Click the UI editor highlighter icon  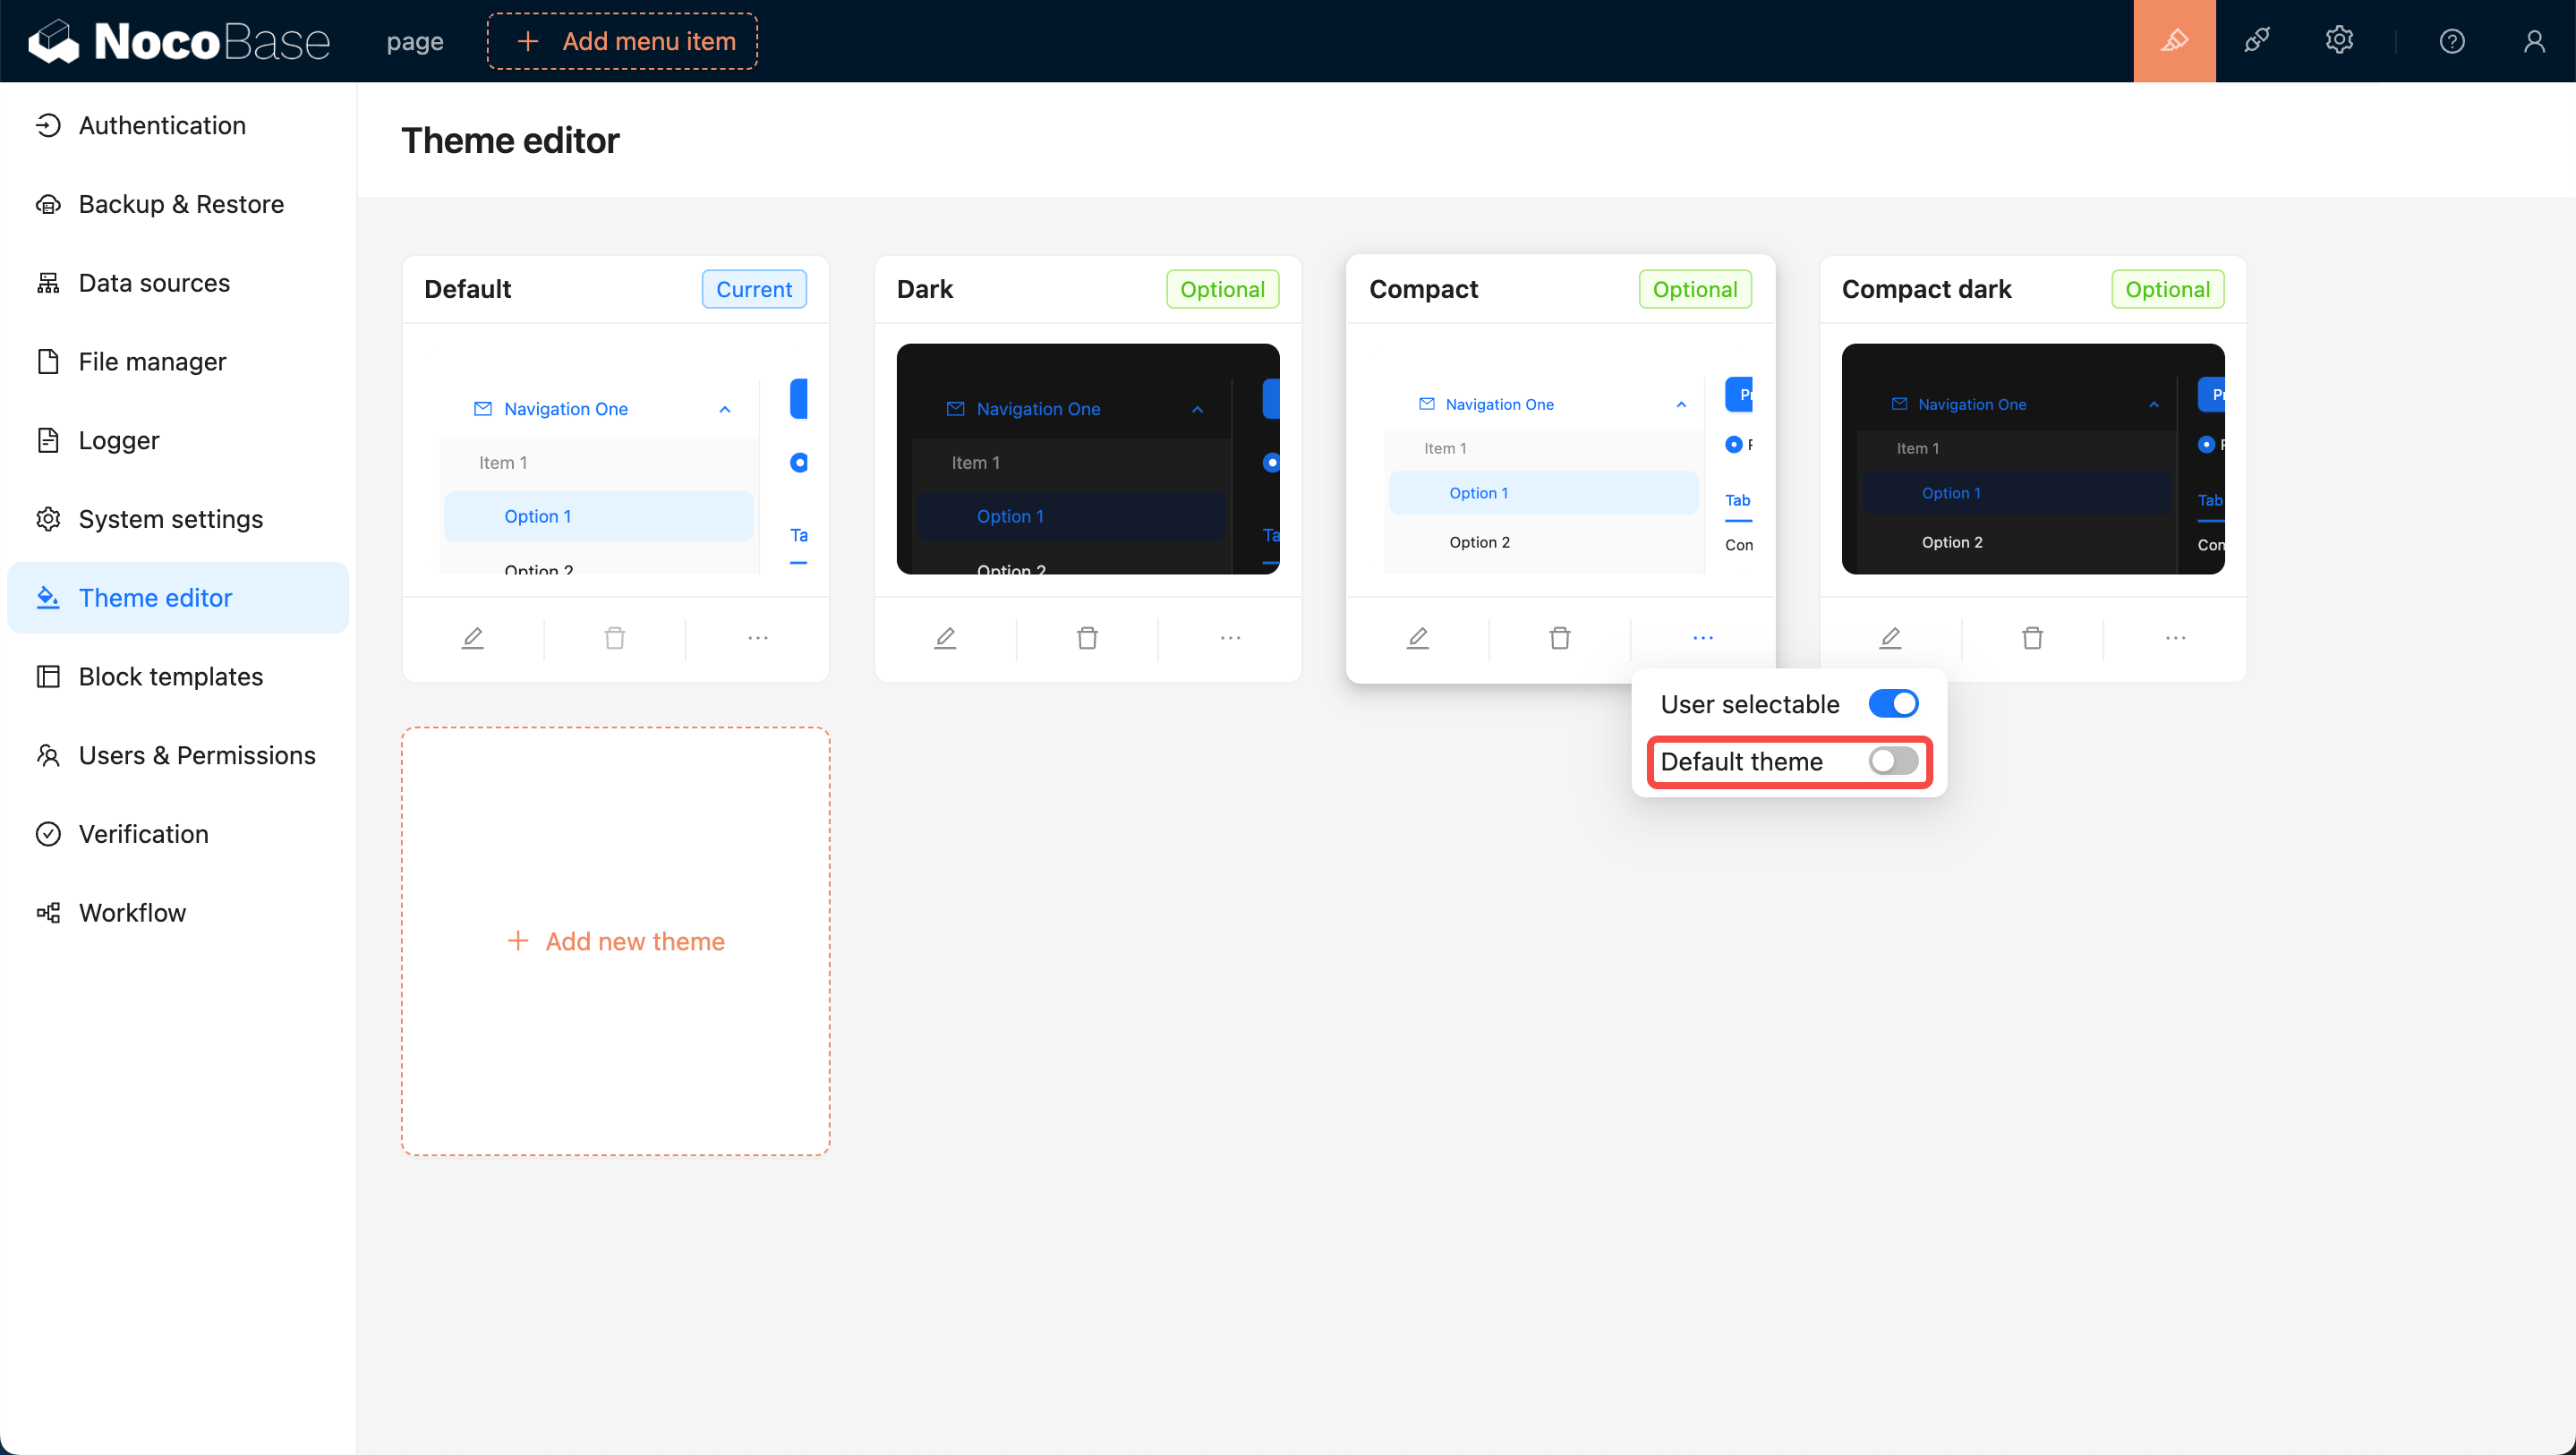click(2174, 41)
